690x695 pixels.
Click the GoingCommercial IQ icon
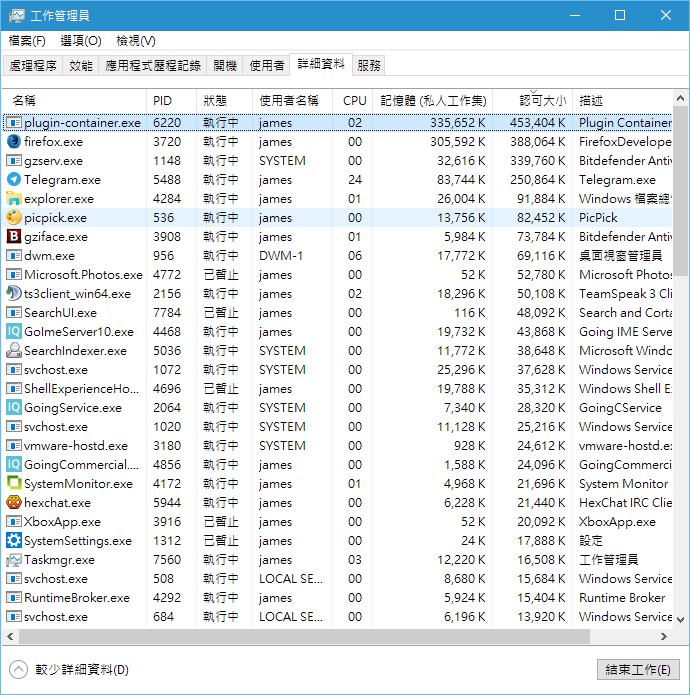point(14,465)
